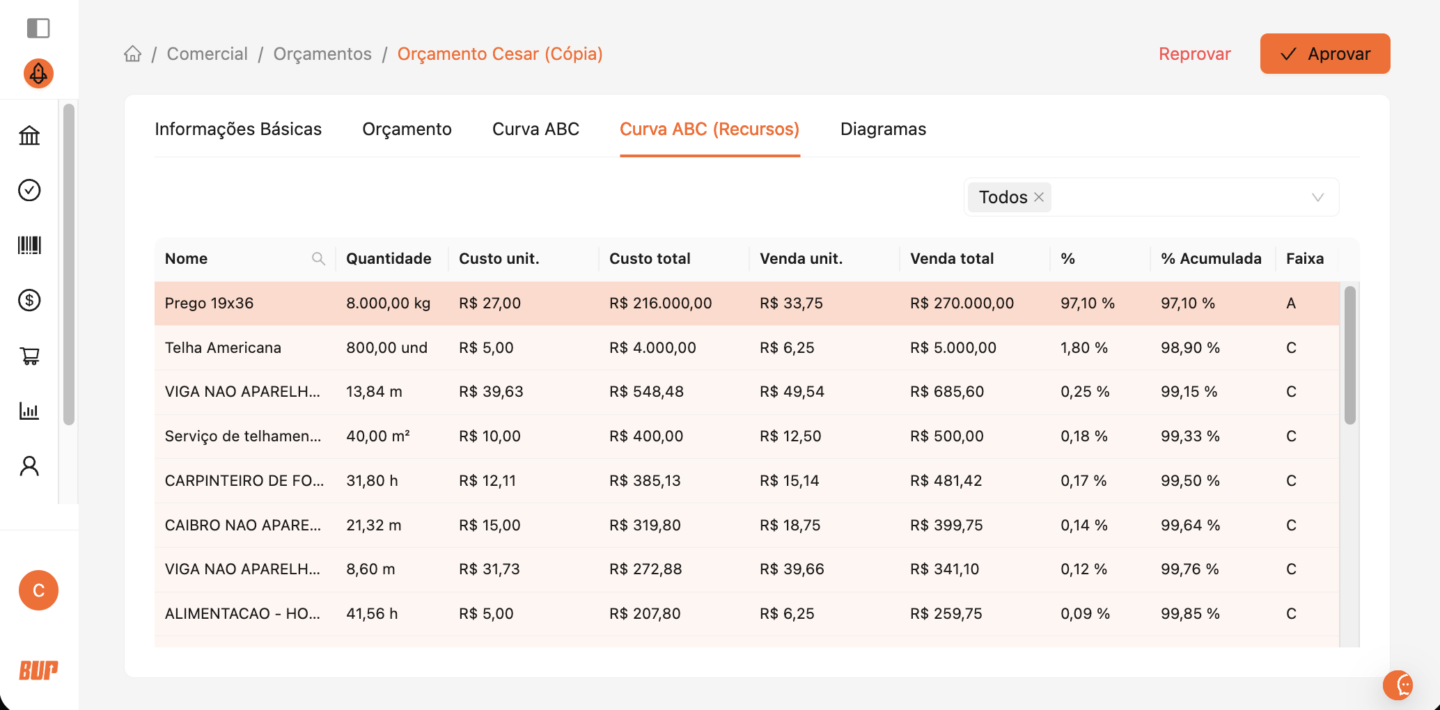Click the BUP logo
The height and width of the screenshot is (710, 1440).
click(x=38, y=670)
